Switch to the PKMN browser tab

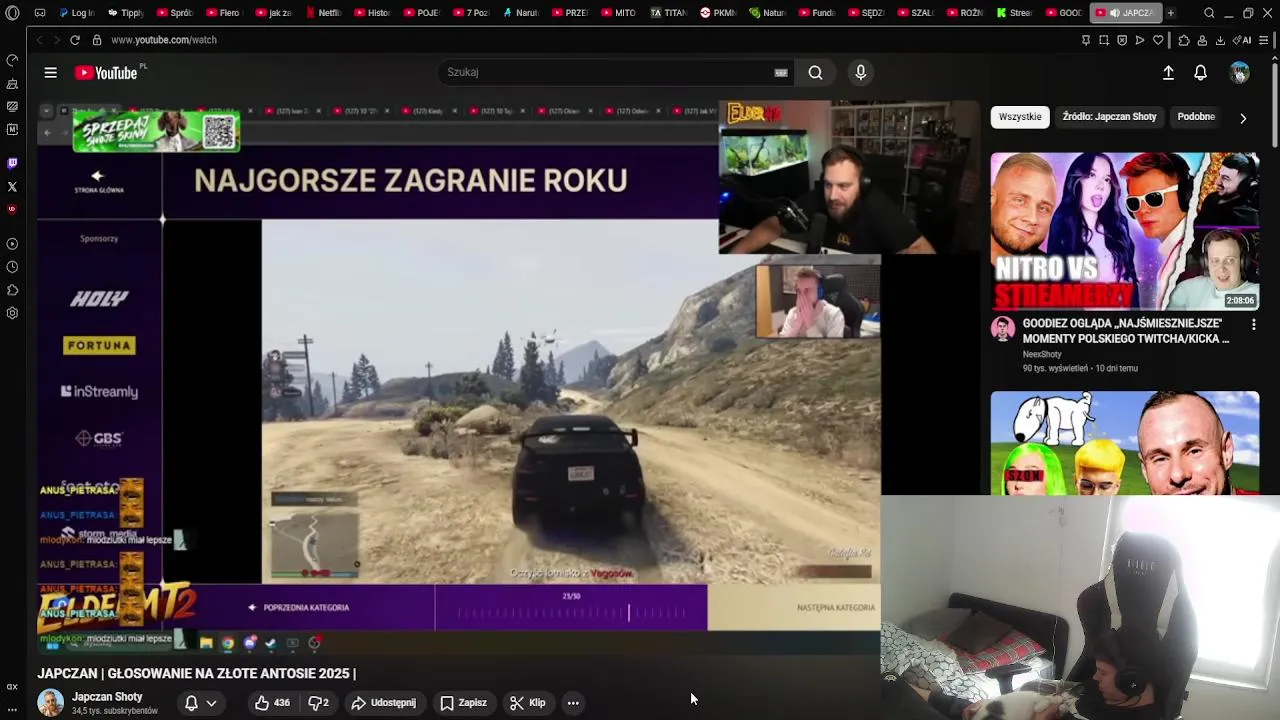(x=717, y=13)
